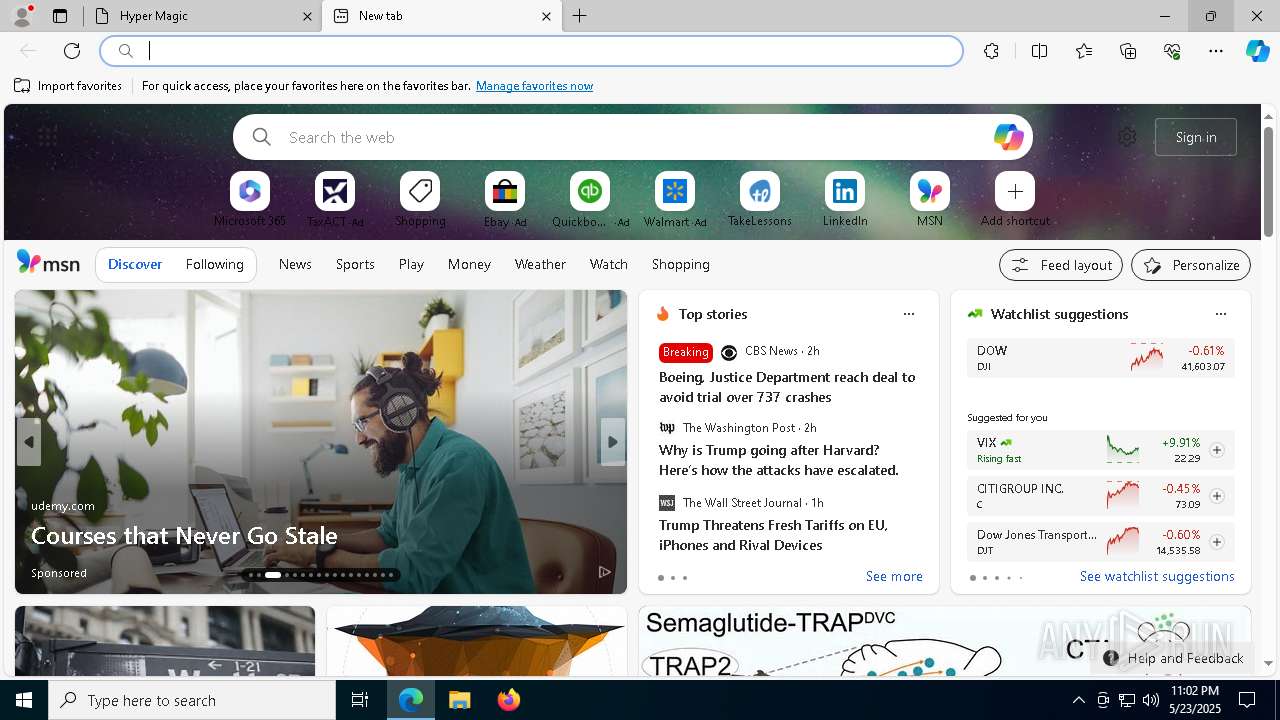The image size is (1280, 720).
Task: Open the TakeLessons shortcut tile
Action: 760,199
